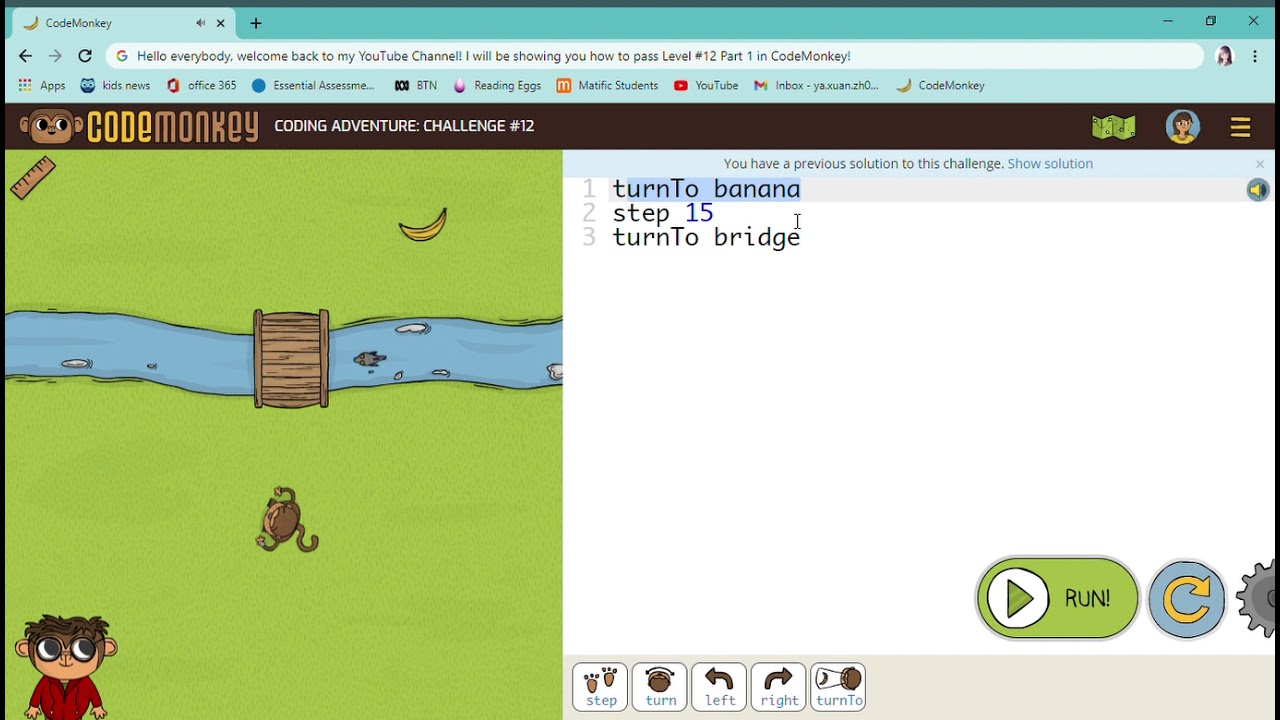Viewport: 1280px width, 720px height.
Task: Open the Essential Assessment bookmark
Action: click(x=313, y=86)
